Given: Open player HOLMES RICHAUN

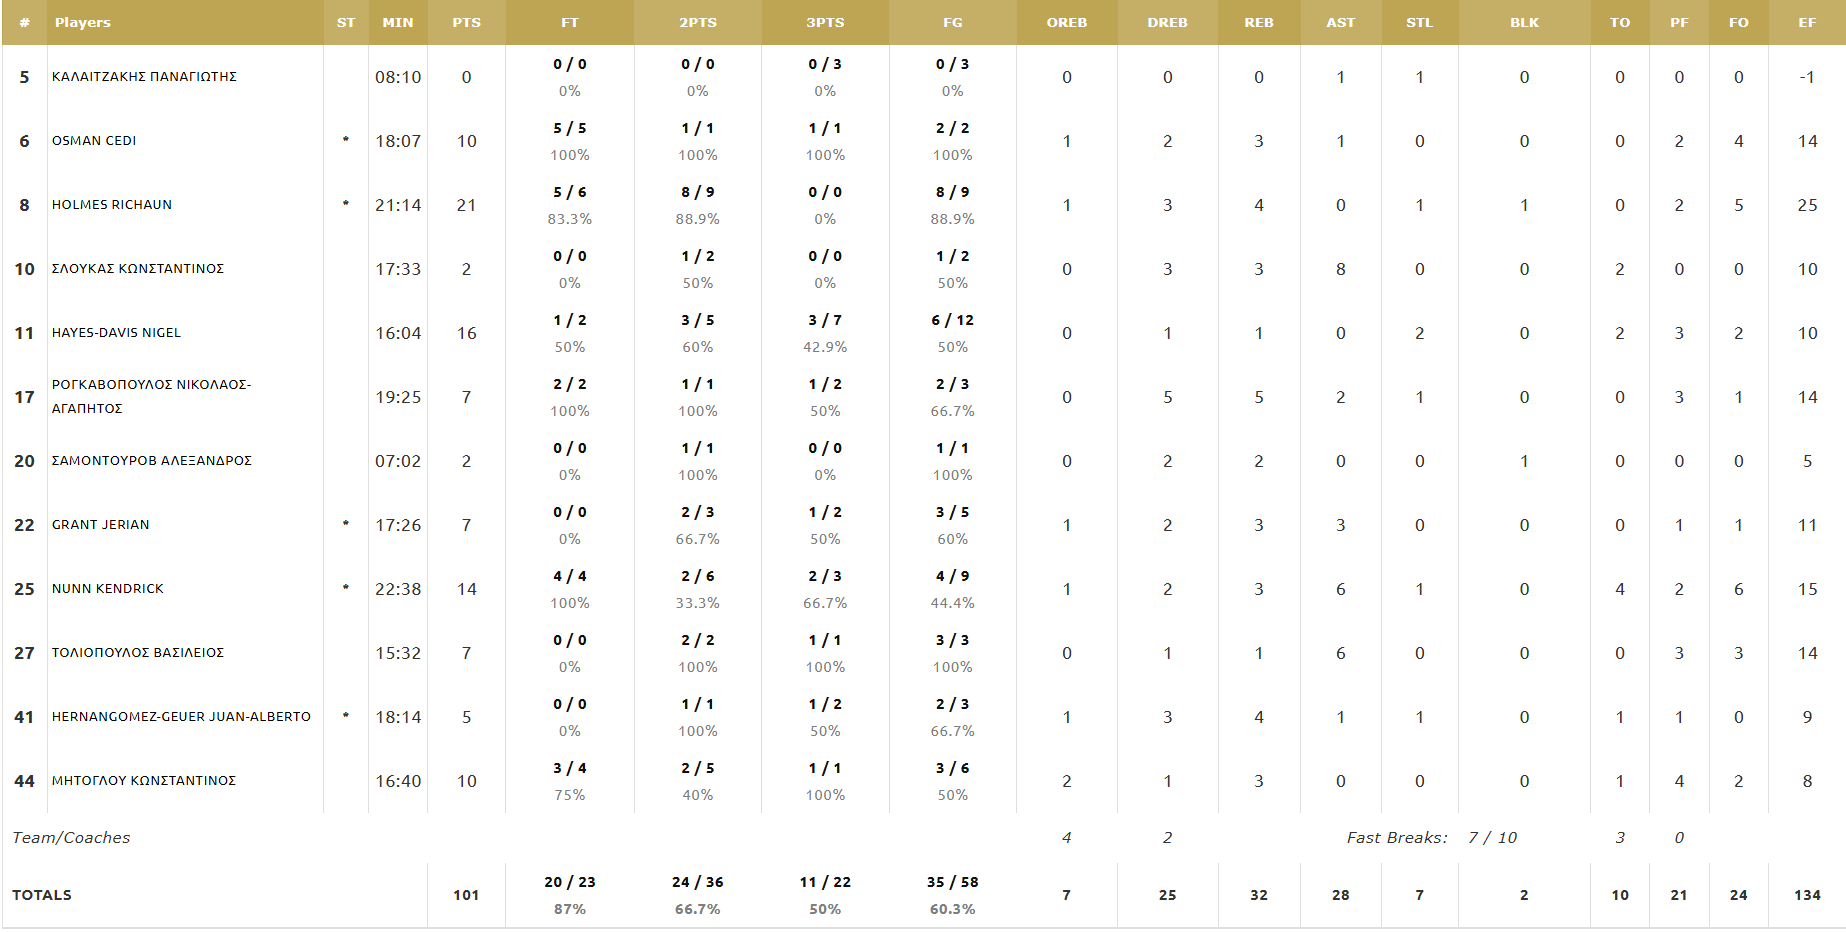Looking at the screenshot, I should (112, 205).
